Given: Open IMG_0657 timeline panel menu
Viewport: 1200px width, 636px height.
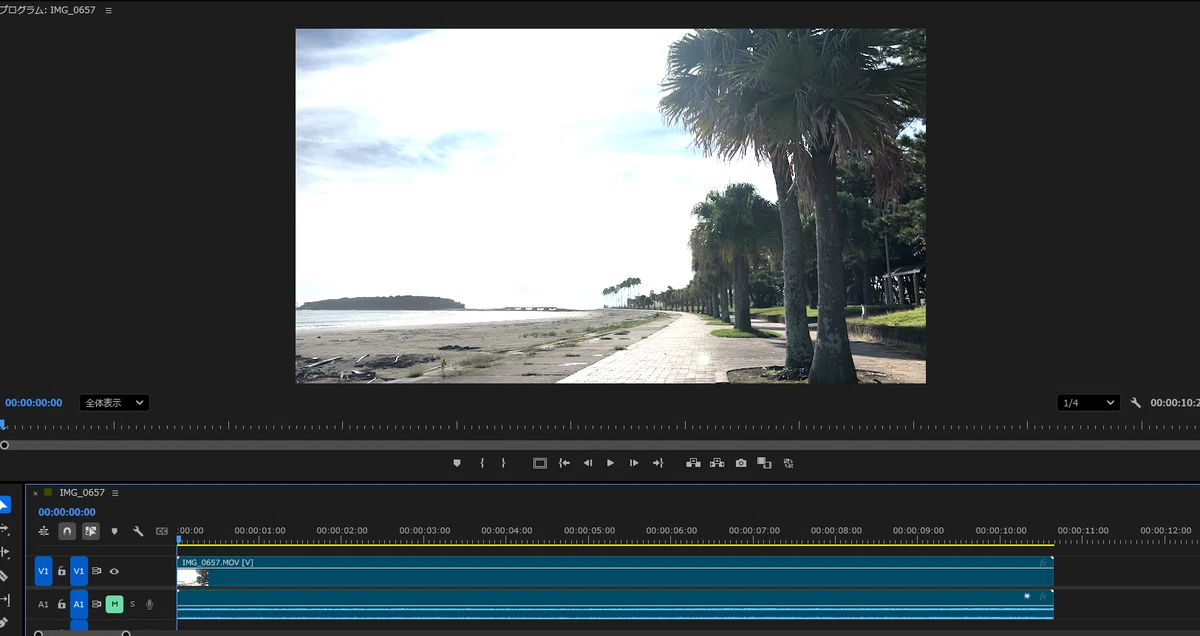Looking at the screenshot, I should tap(115, 493).
